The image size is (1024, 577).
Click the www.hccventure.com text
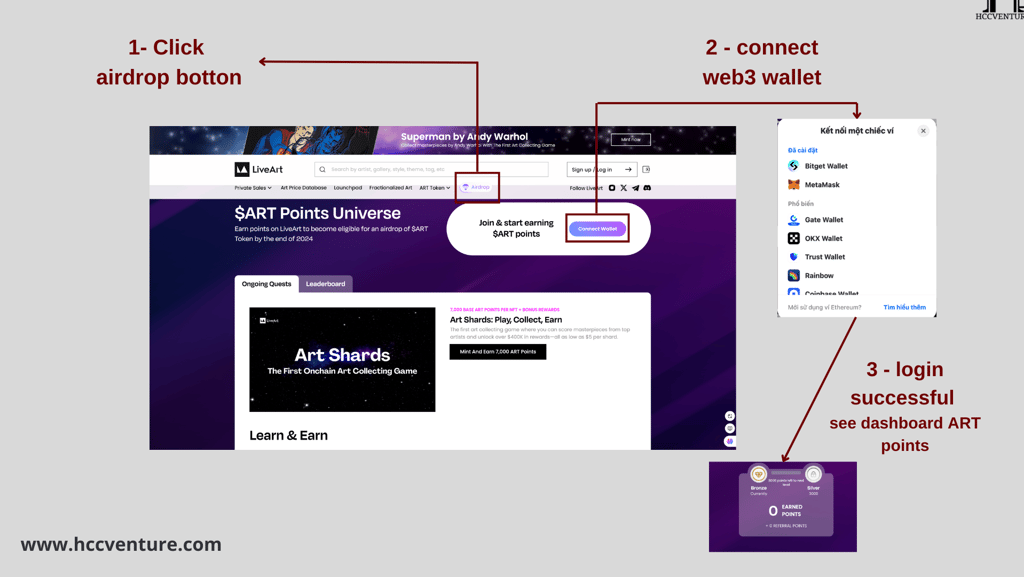[121, 544]
